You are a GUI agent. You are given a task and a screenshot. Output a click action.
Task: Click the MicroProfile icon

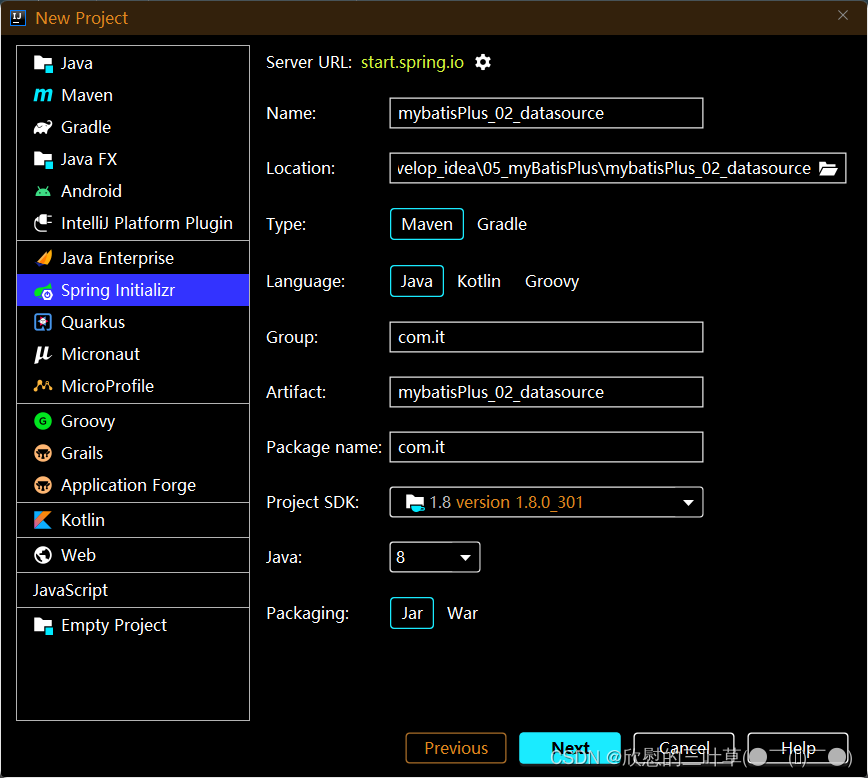click(x=43, y=386)
